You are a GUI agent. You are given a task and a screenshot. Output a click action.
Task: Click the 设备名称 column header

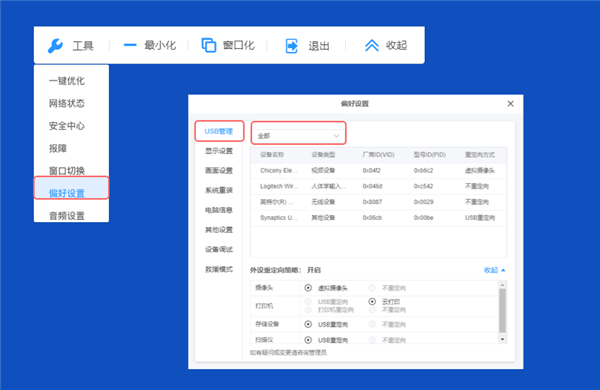(x=272, y=155)
